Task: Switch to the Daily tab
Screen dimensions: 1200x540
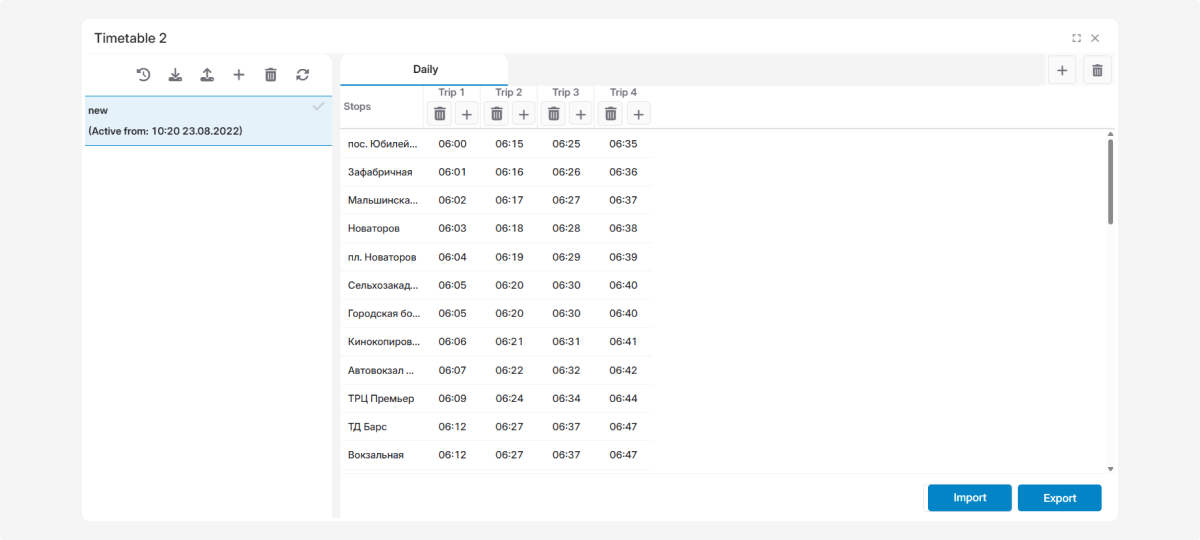Action: pos(425,70)
